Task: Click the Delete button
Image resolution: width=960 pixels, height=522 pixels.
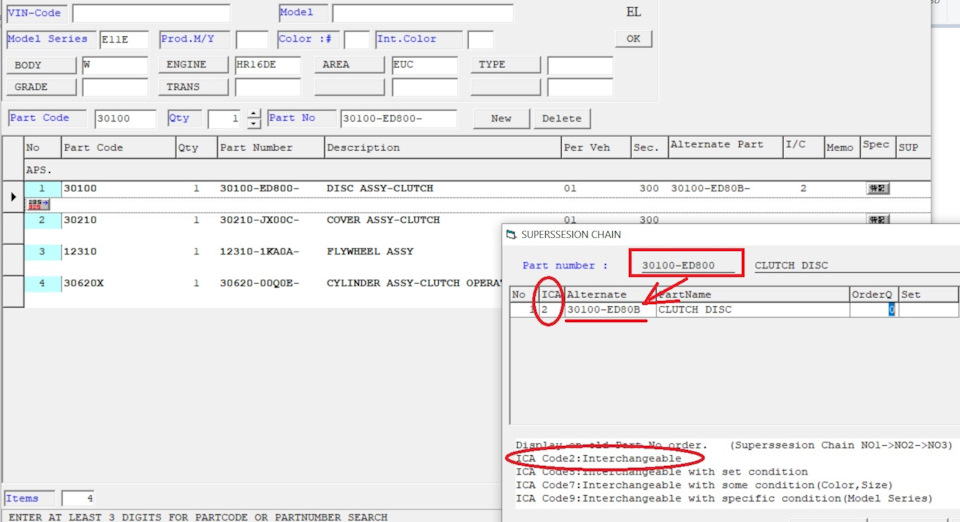Action: click(561, 118)
